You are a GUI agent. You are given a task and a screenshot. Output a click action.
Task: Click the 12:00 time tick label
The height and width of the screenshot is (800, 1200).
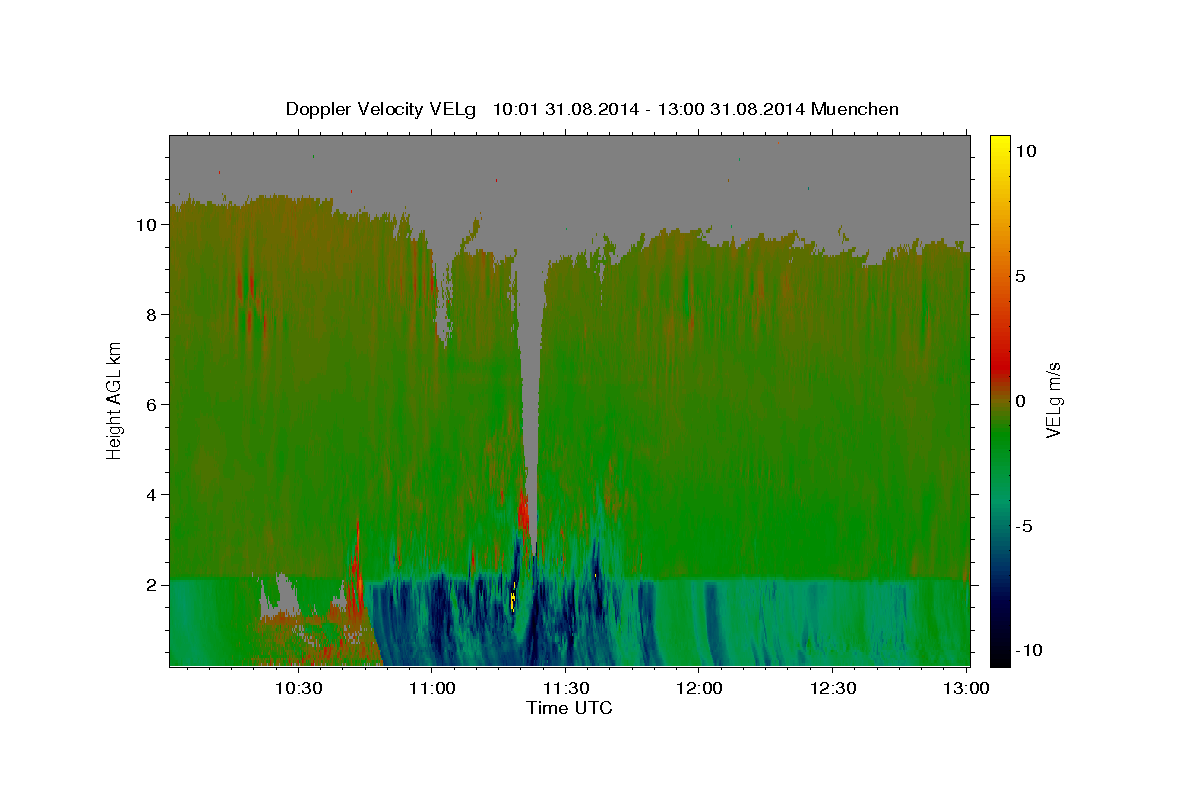click(699, 688)
